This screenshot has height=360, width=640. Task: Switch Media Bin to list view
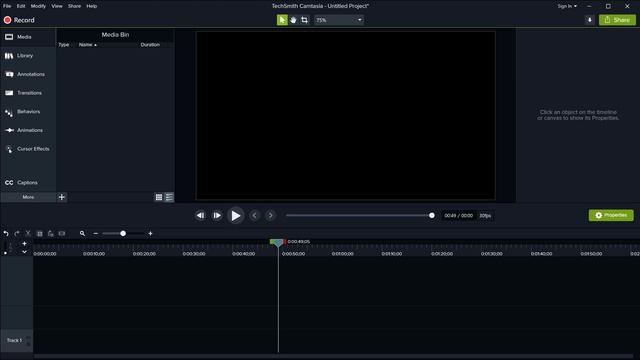click(x=169, y=198)
